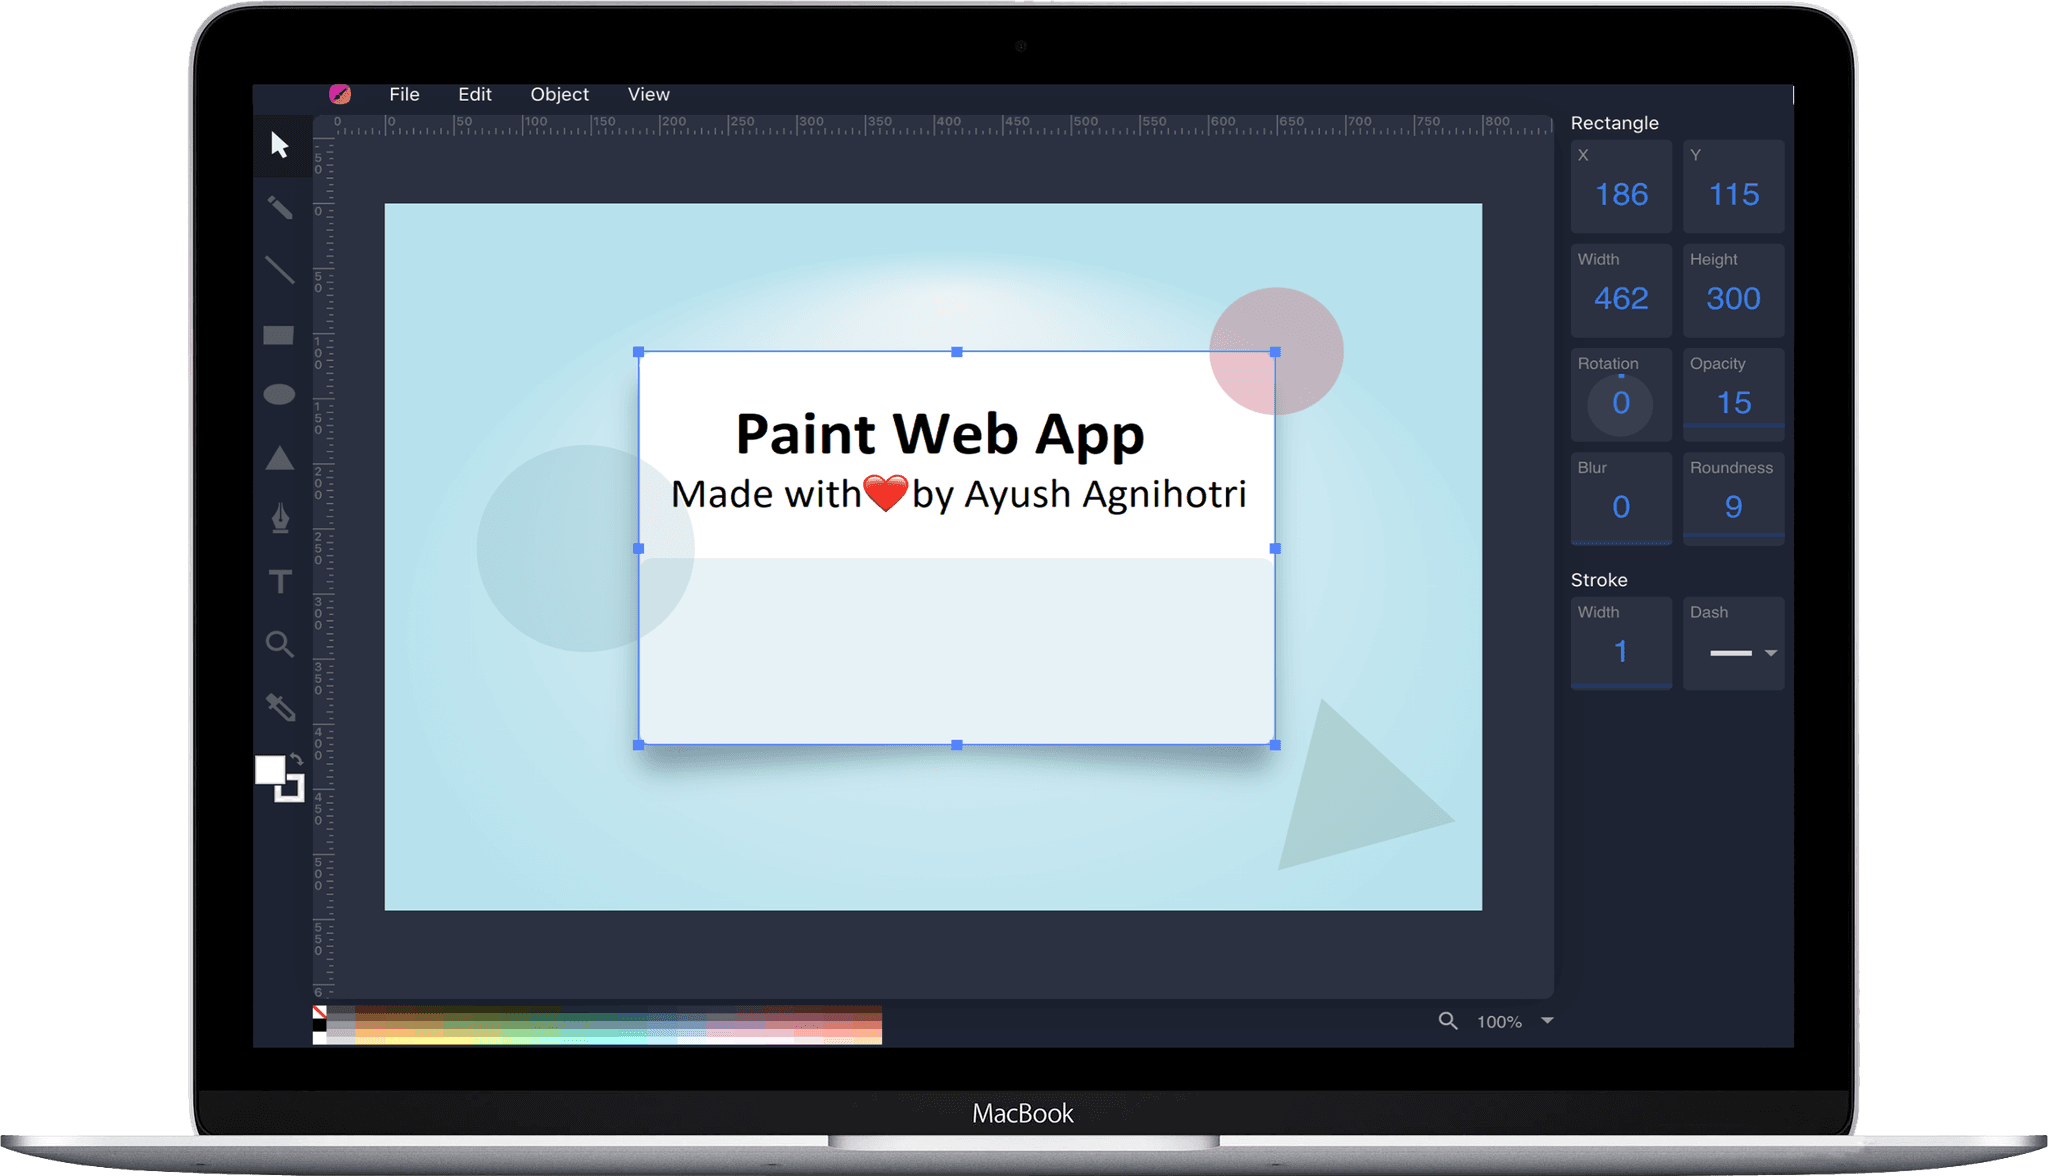The image size is (2048, 1176).
Task: Select the Line tool
Action: tap(279, 270)
